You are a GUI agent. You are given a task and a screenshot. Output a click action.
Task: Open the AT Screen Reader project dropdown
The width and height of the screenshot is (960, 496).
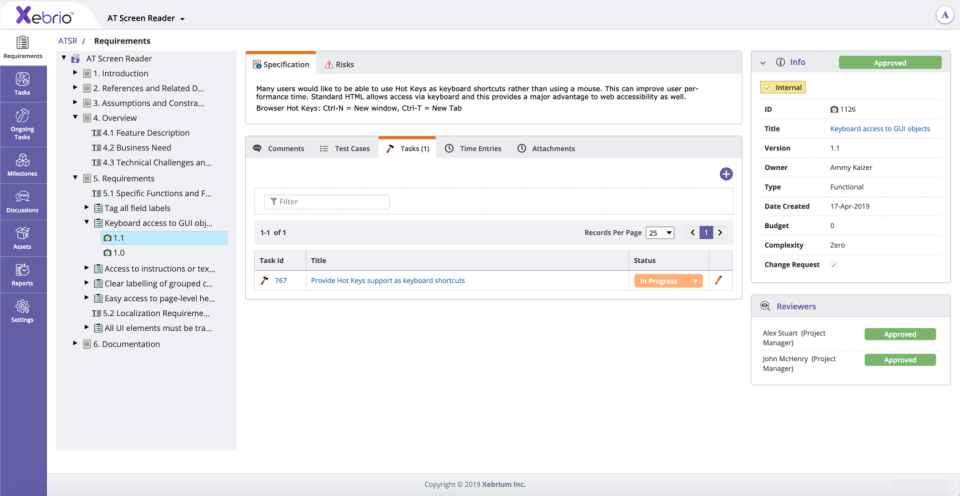146,18
